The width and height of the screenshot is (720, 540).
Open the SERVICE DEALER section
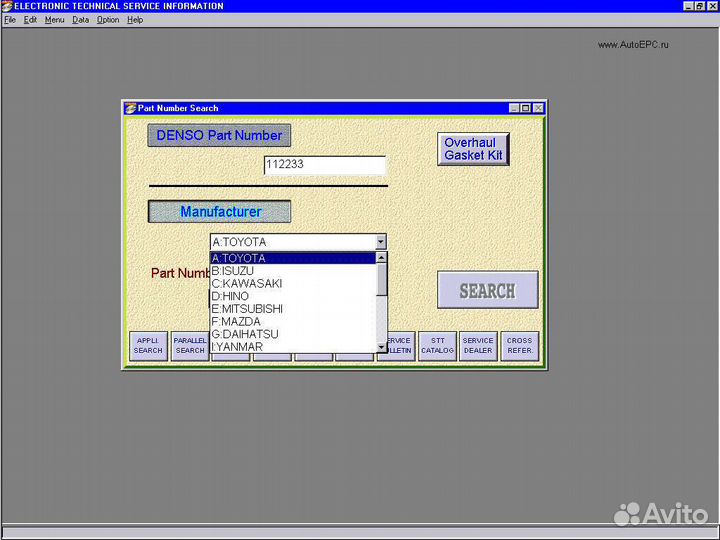(478, 346)
